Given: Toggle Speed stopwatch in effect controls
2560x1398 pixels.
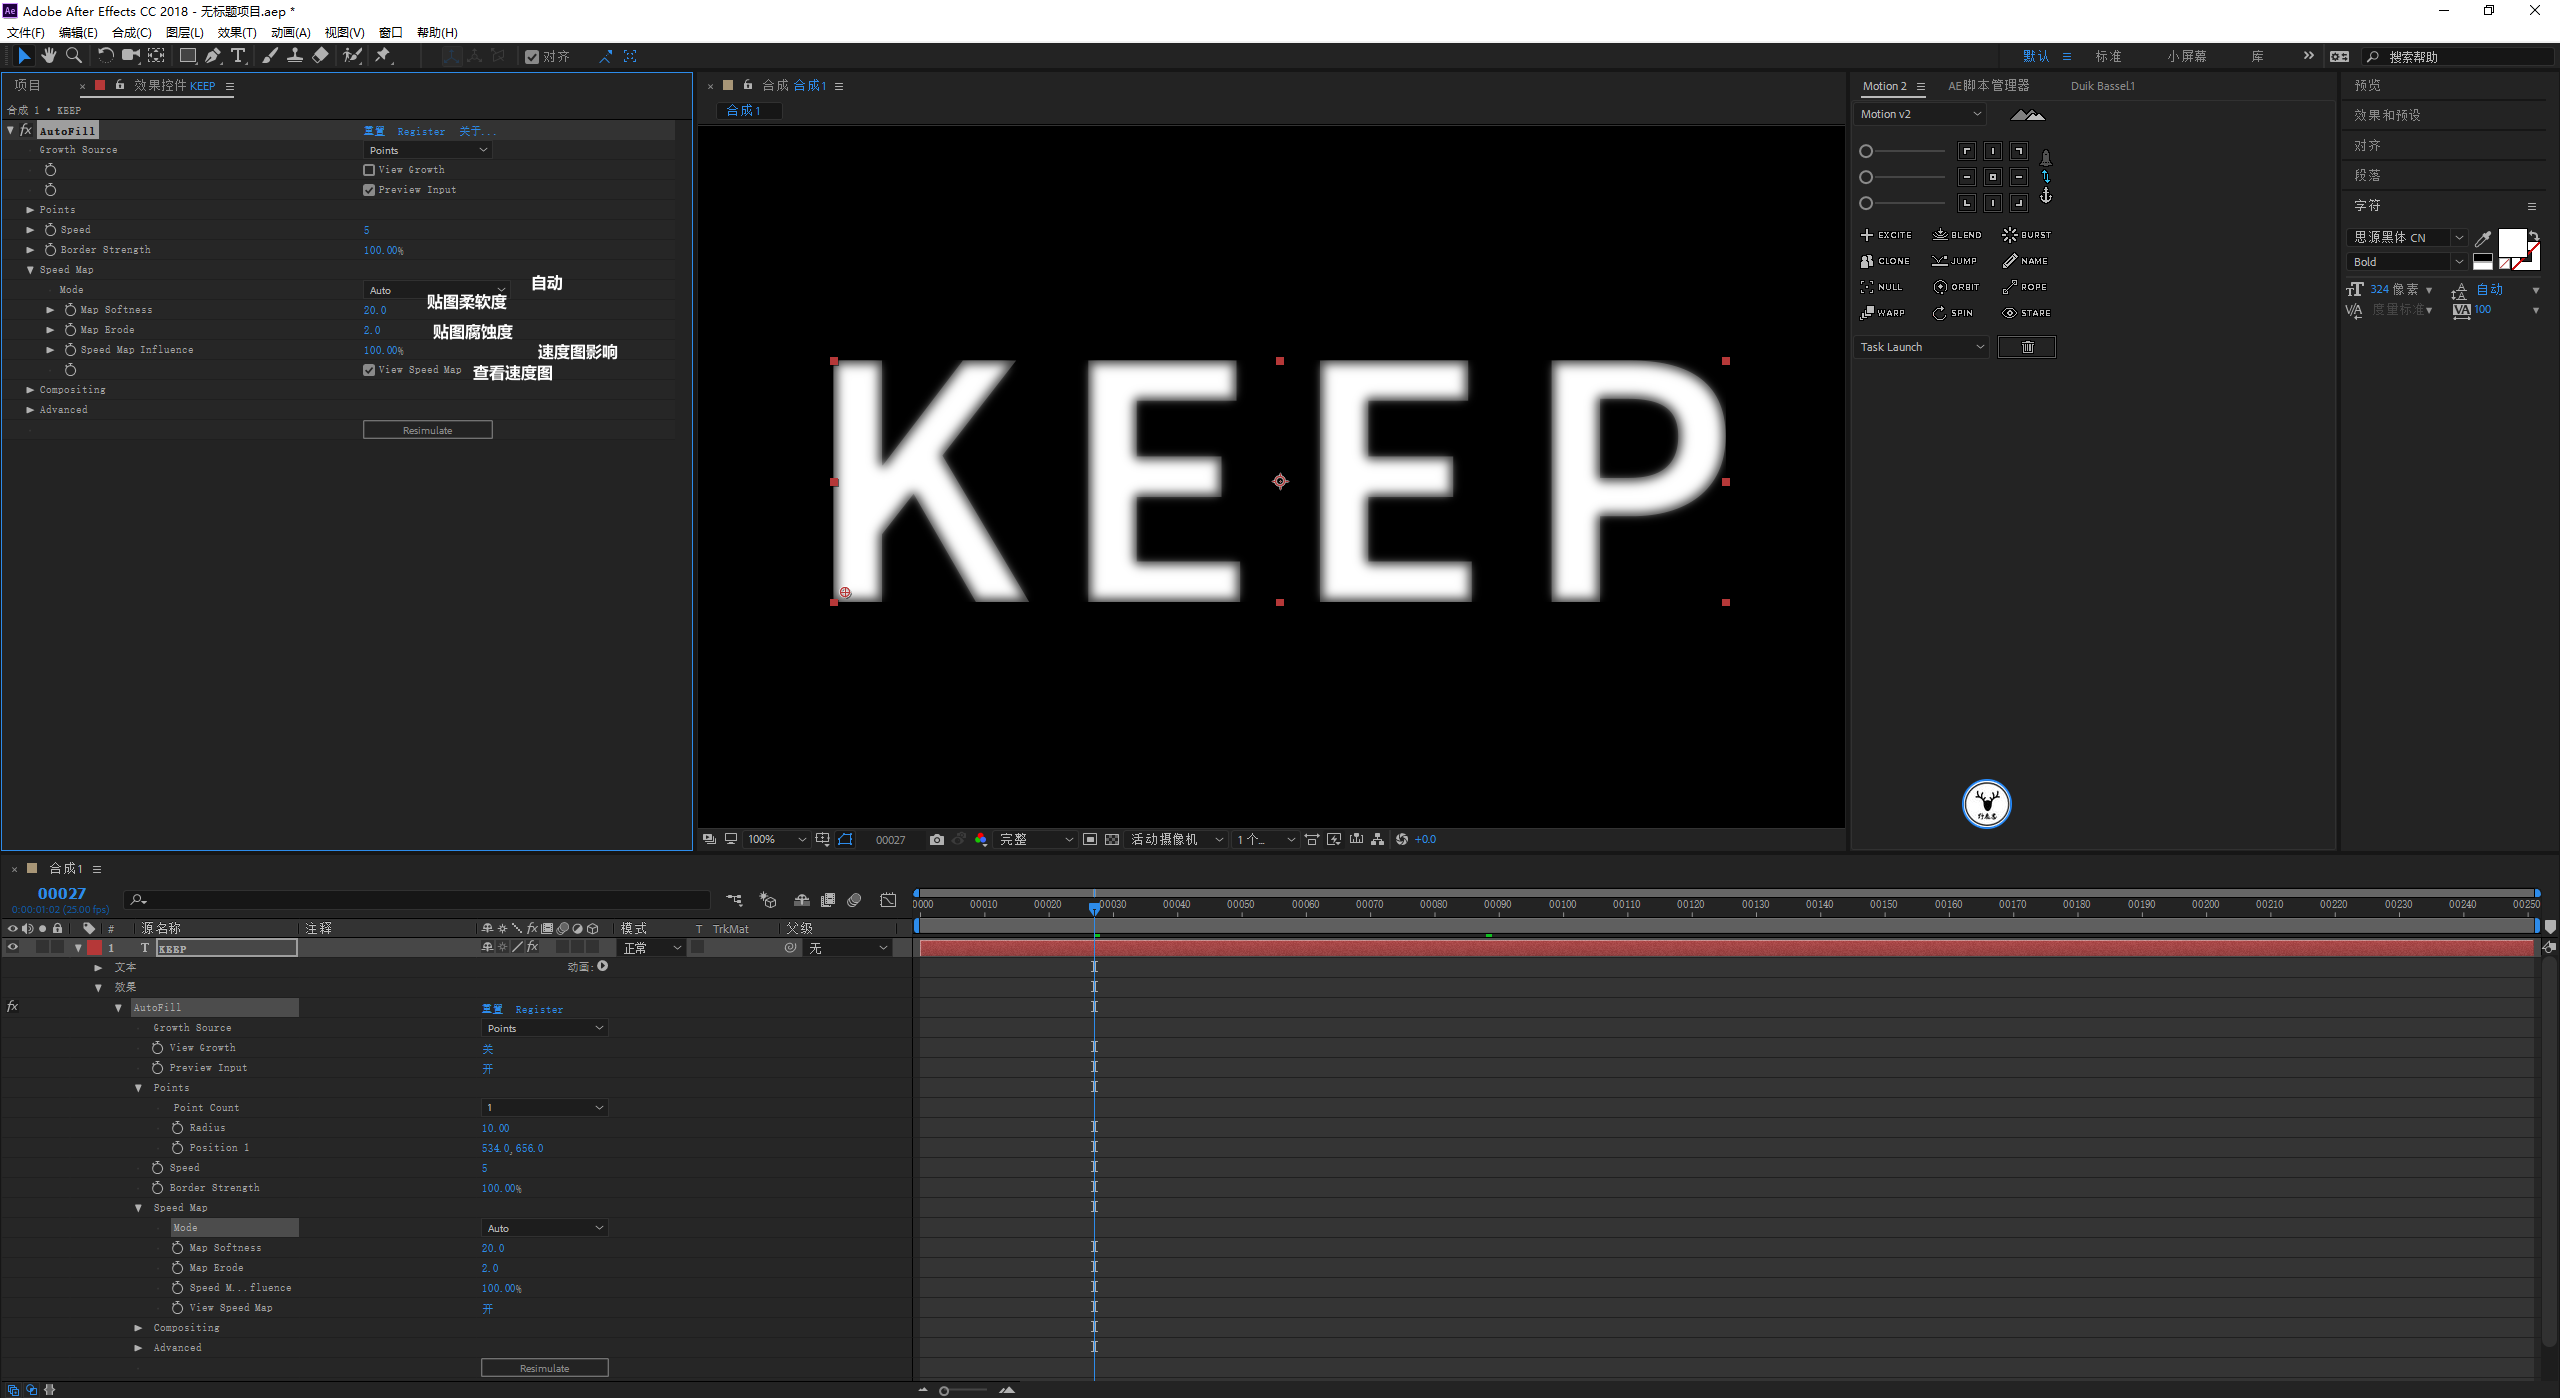Looking at the screenshot, I should (x=50, y=230).
